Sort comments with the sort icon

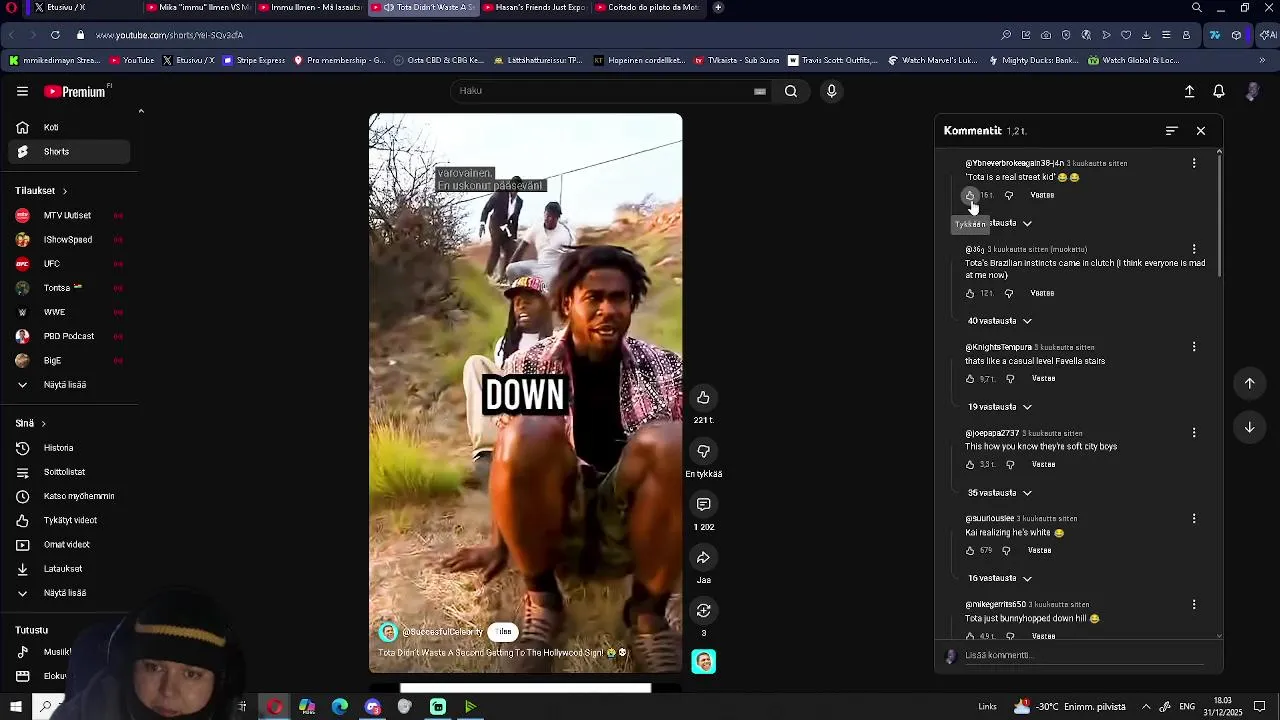tap(1172, 131)
